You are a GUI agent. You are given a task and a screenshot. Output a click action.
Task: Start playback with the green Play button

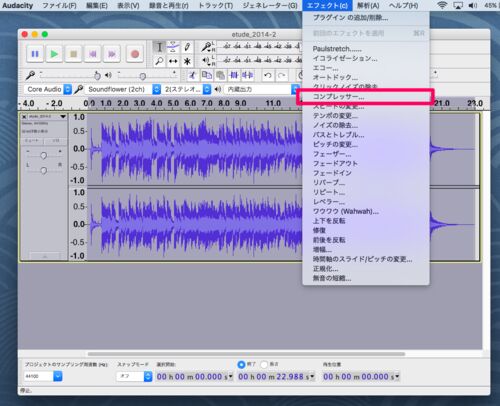[54, 54]
